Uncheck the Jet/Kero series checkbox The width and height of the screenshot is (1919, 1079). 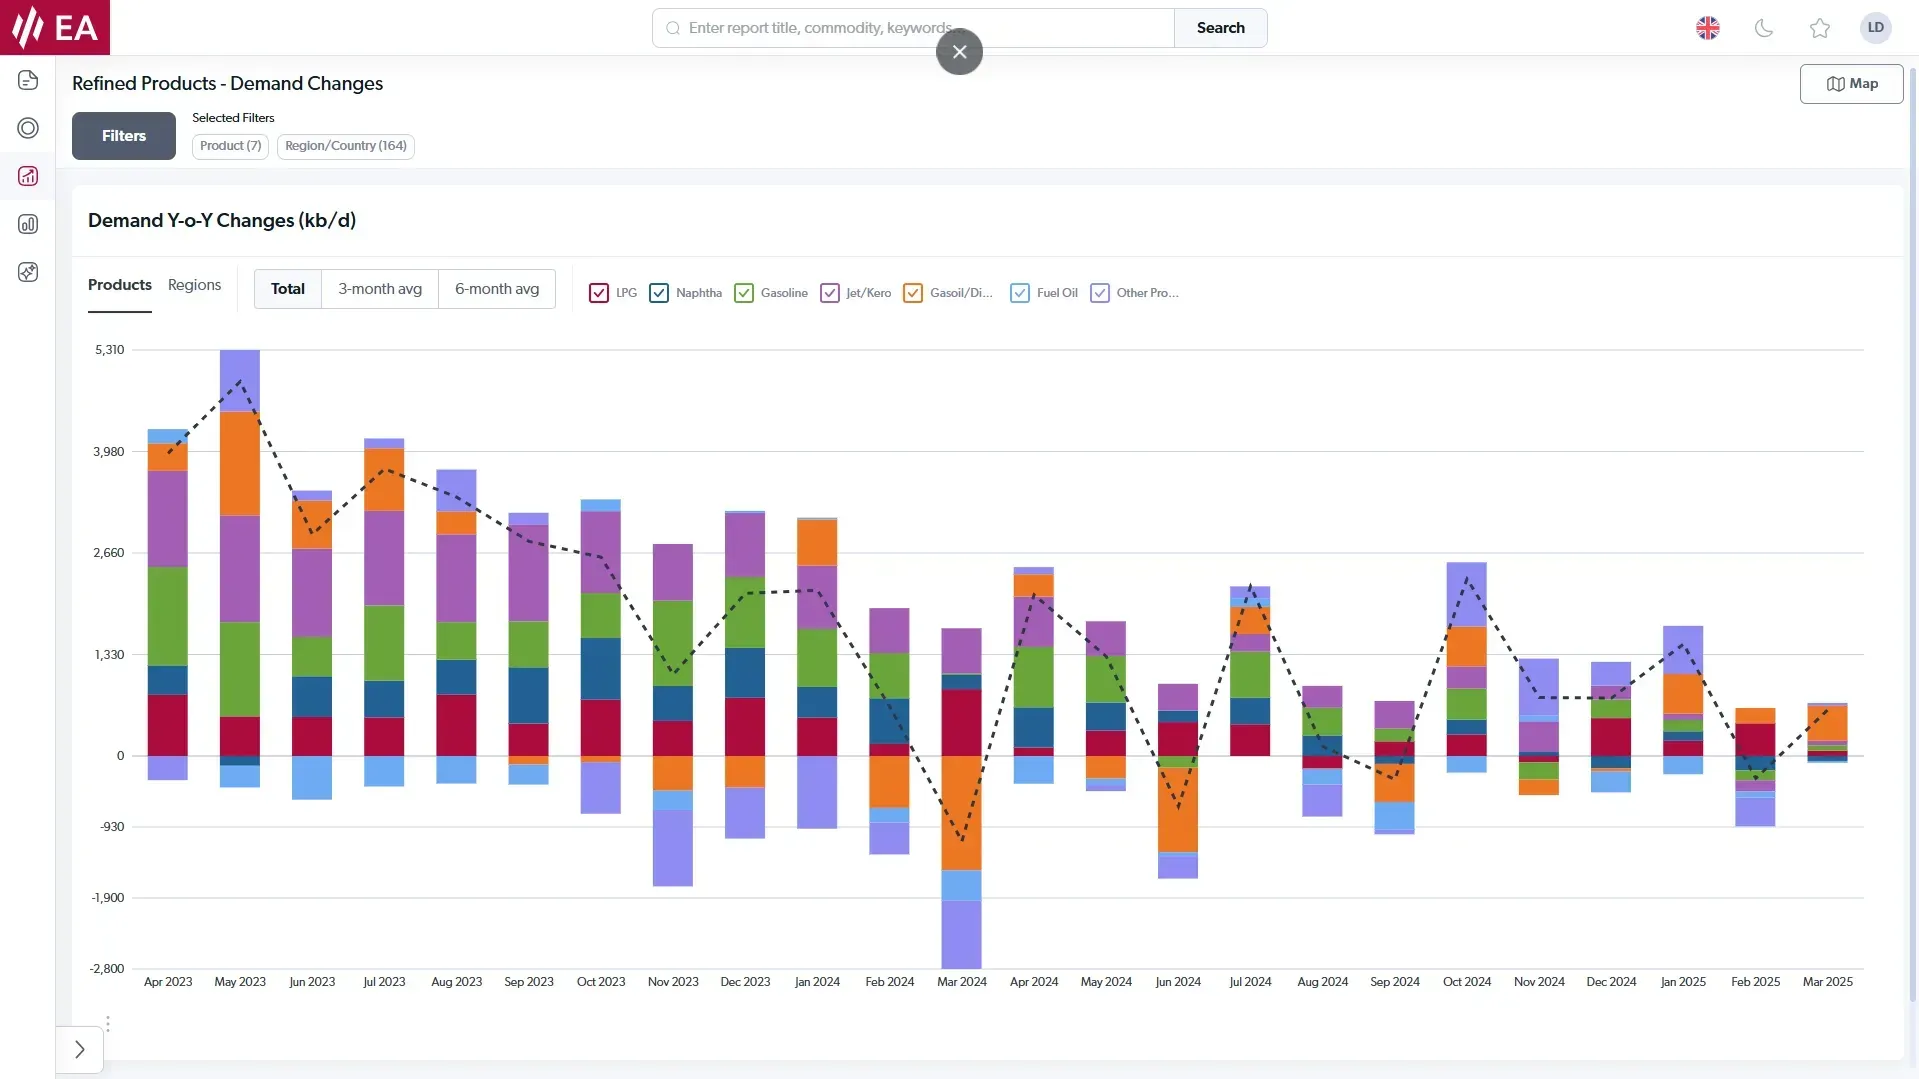[x=830, y=293]
